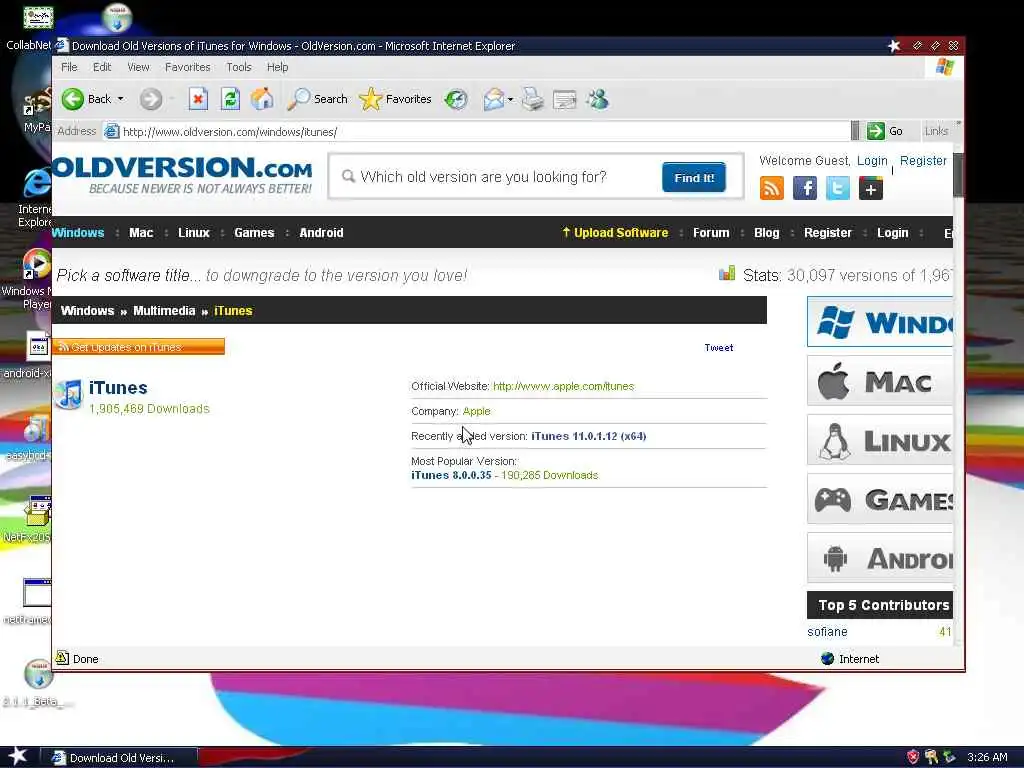
Task: Click the Tweet link
Action: click(x=718, y=347)
